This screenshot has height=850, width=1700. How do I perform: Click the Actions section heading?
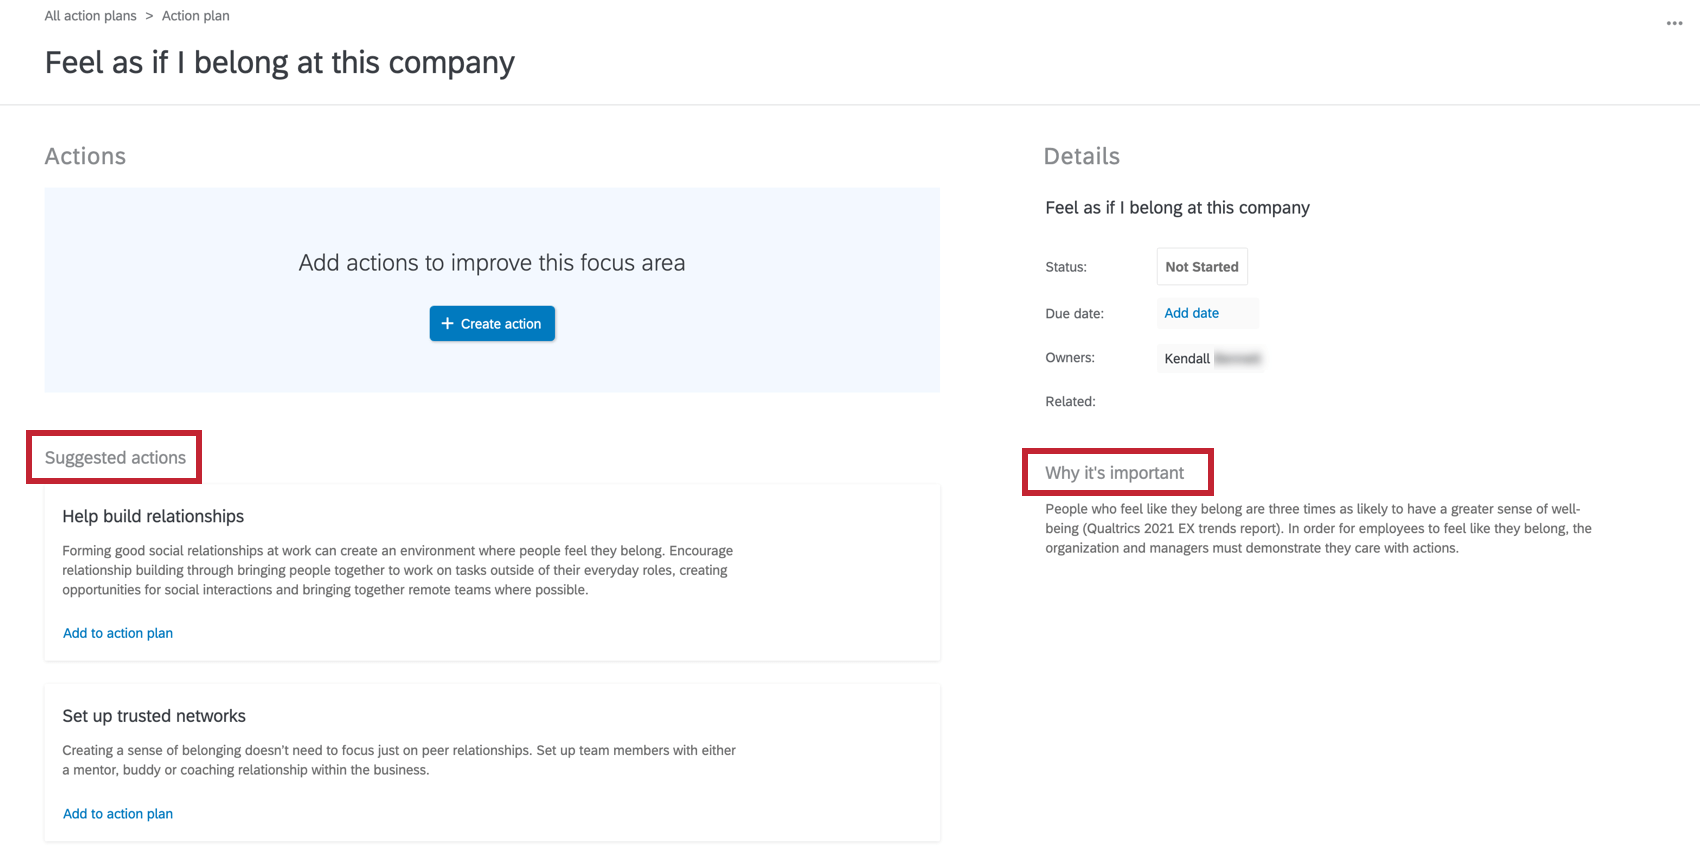pos(85,156)
